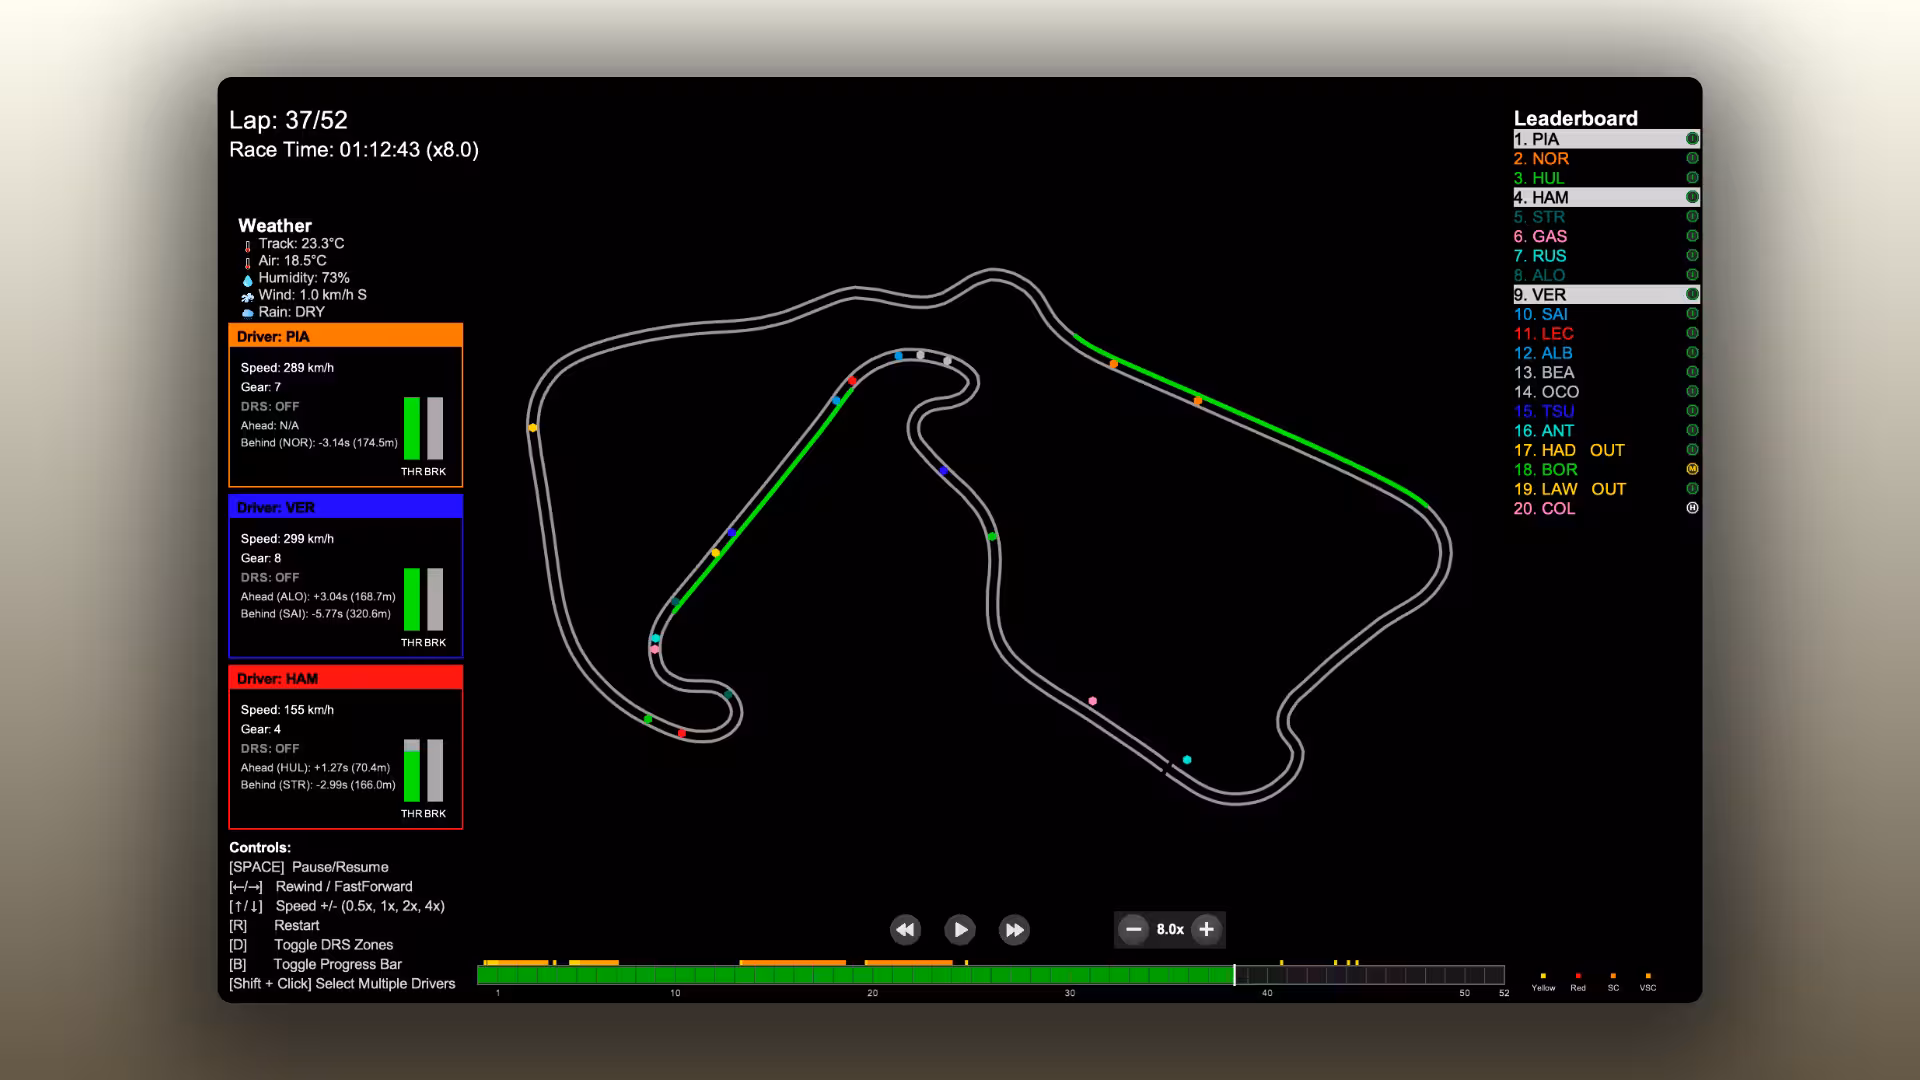This screenshot has width=1920, height=1080.
Task: Select ANT in the leaderboard
Action: click(x=1606, y=431)
